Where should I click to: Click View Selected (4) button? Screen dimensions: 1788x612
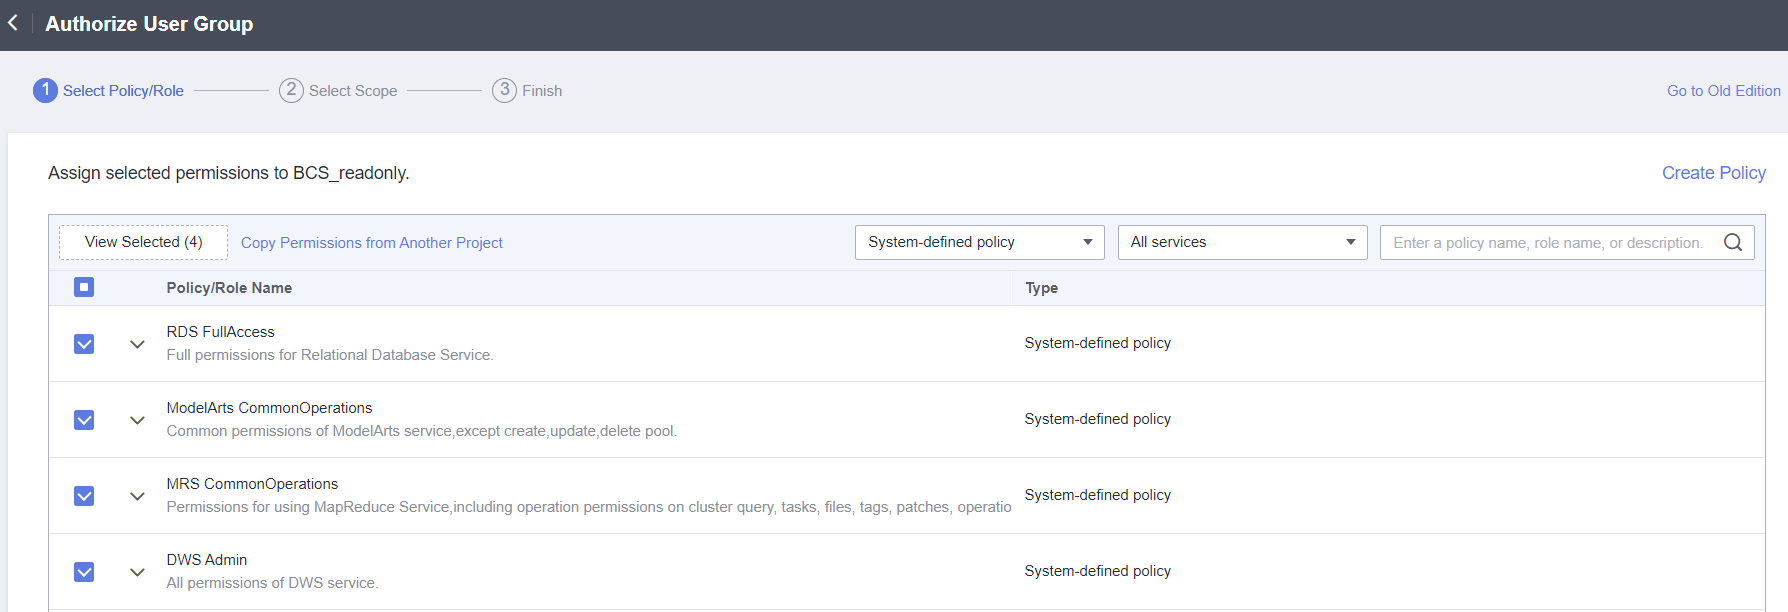[143, 242]
